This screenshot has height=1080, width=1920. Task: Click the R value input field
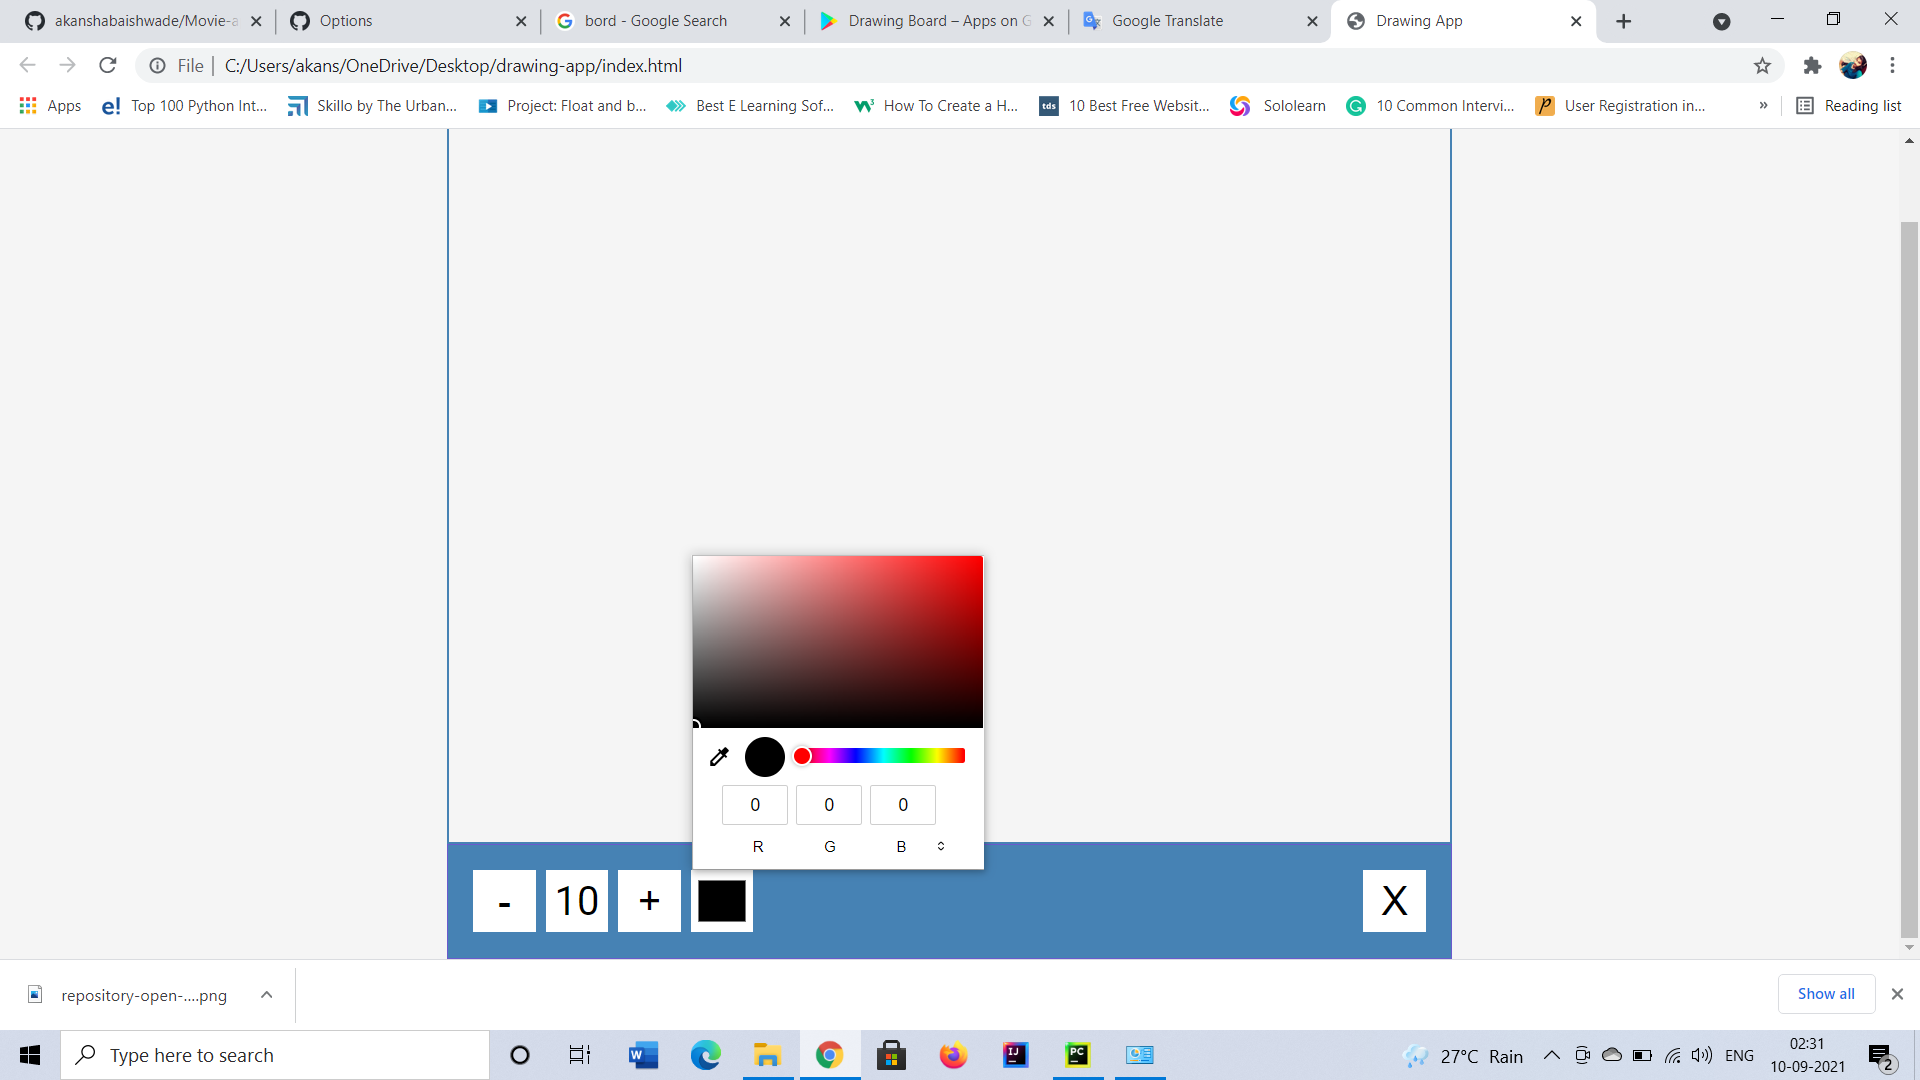tap(754, 804)
